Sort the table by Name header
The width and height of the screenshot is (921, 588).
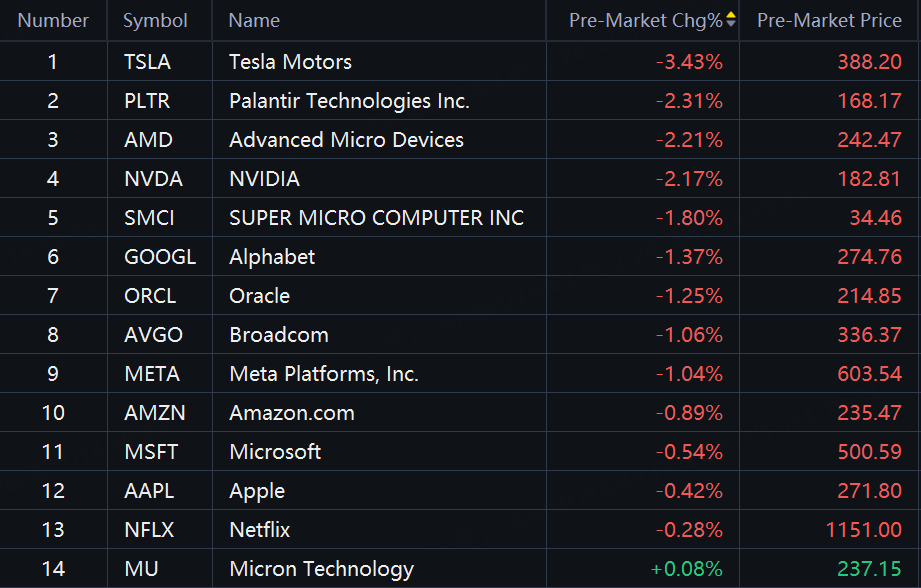(254, 20)
